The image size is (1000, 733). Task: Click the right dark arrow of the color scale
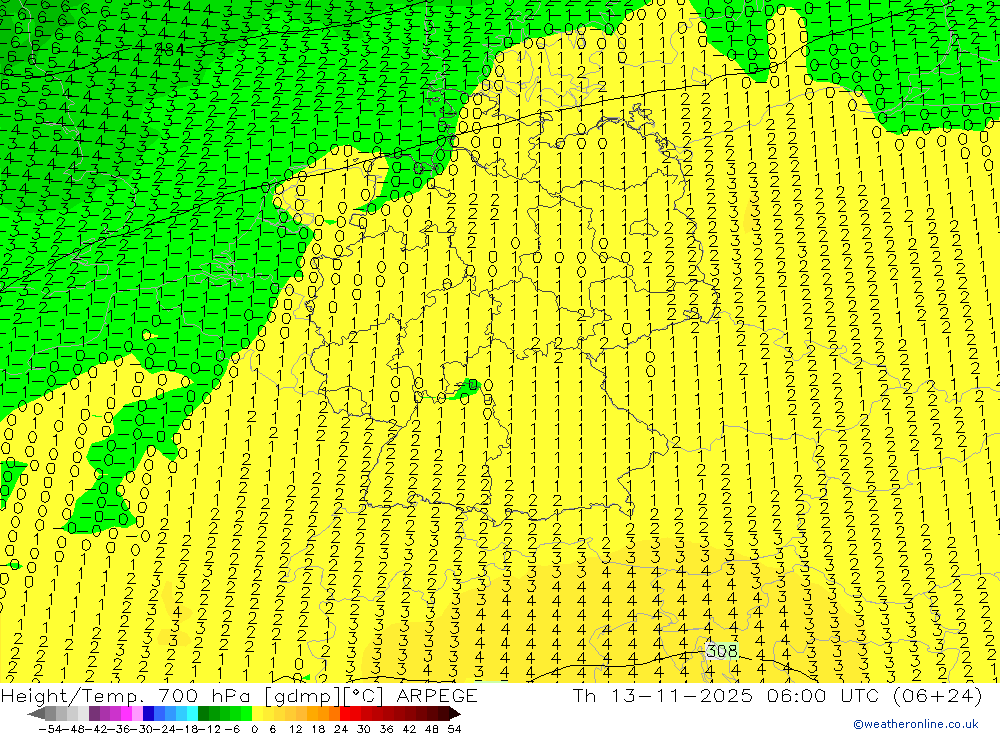click(x=455, y=714)
